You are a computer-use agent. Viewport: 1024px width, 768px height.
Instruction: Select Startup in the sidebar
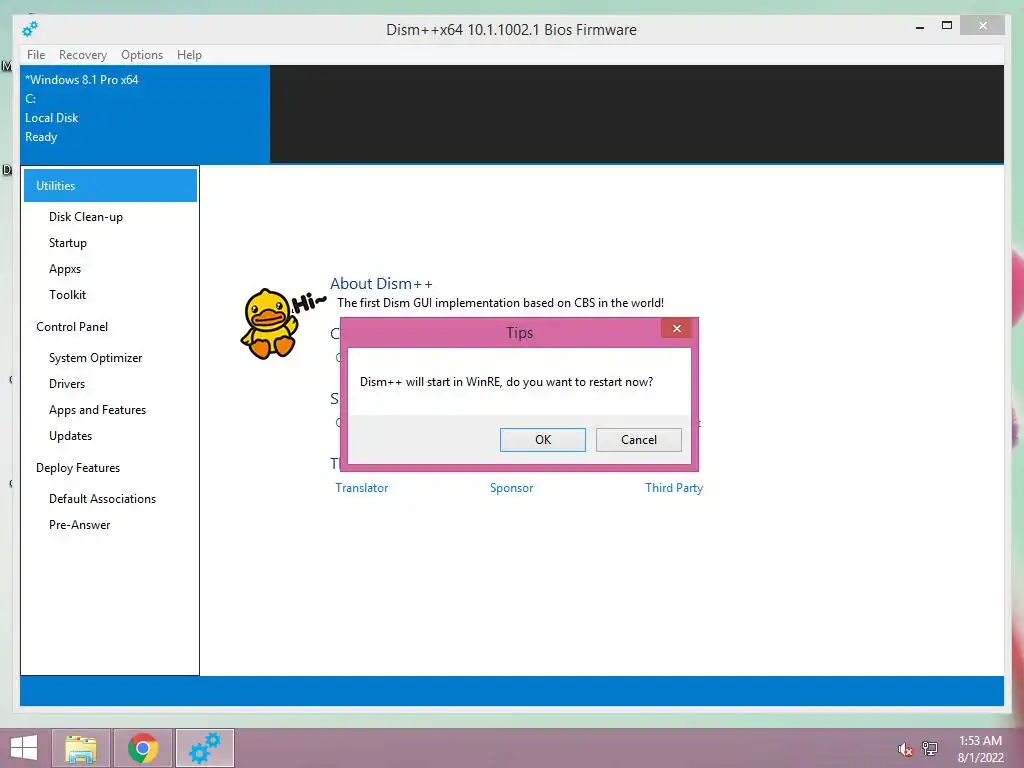(x=68, y=243)
